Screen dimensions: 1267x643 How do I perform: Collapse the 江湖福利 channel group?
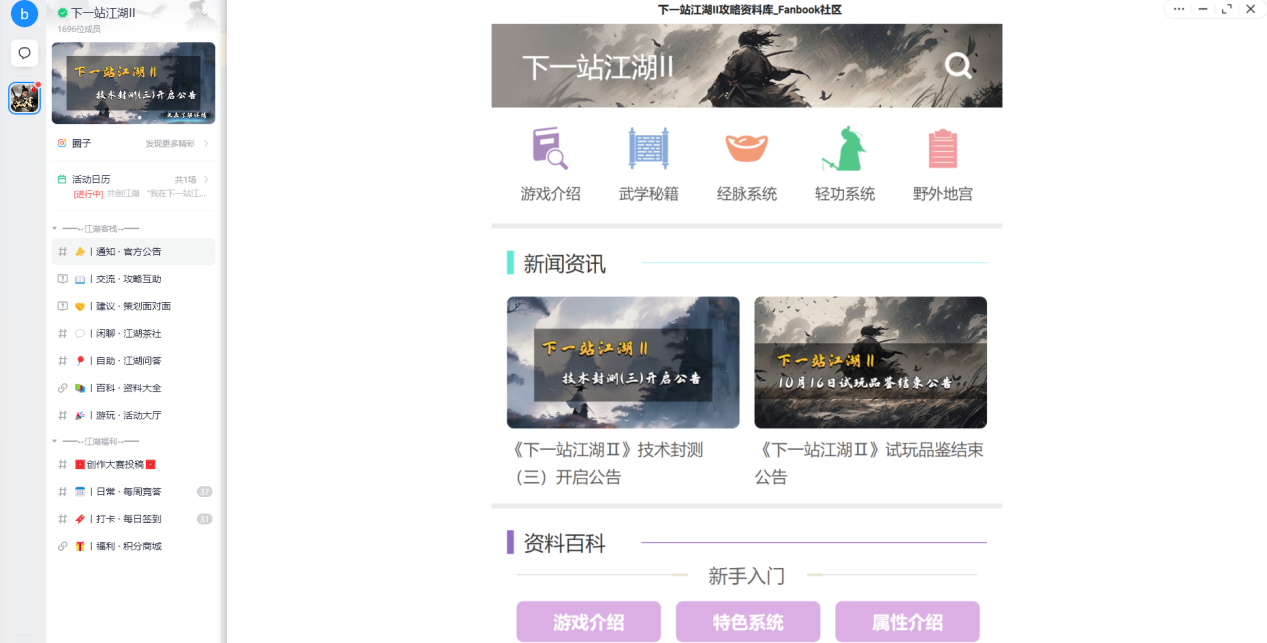tap(55, 441)
